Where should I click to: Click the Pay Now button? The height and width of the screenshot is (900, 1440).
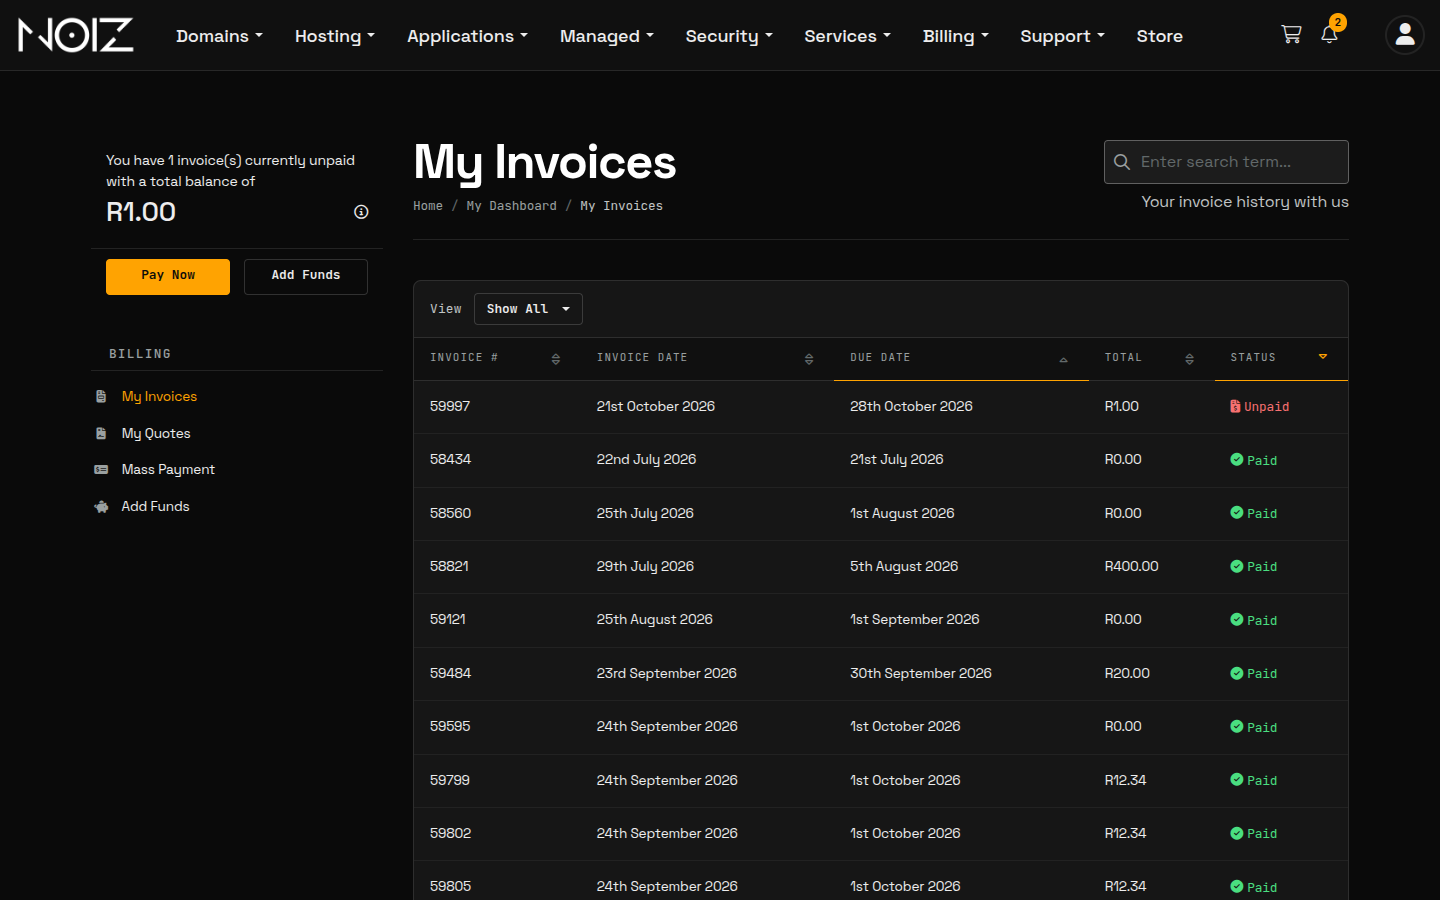click(x=168, y=277)
